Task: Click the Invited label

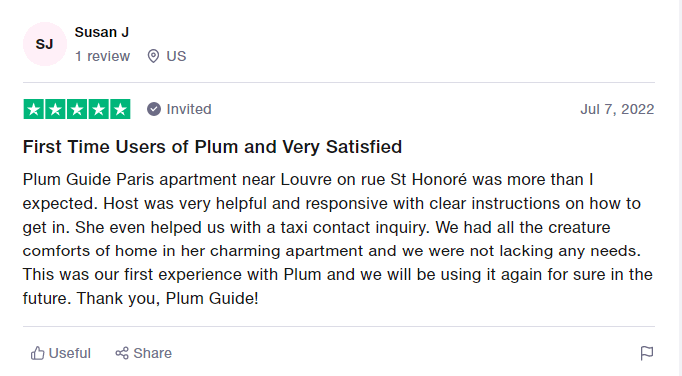Action: point(189,109)
